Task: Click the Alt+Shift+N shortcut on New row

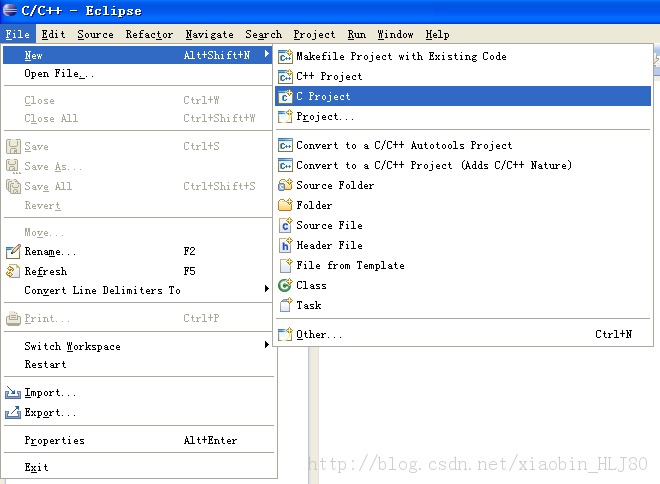Action: point(217,55)
